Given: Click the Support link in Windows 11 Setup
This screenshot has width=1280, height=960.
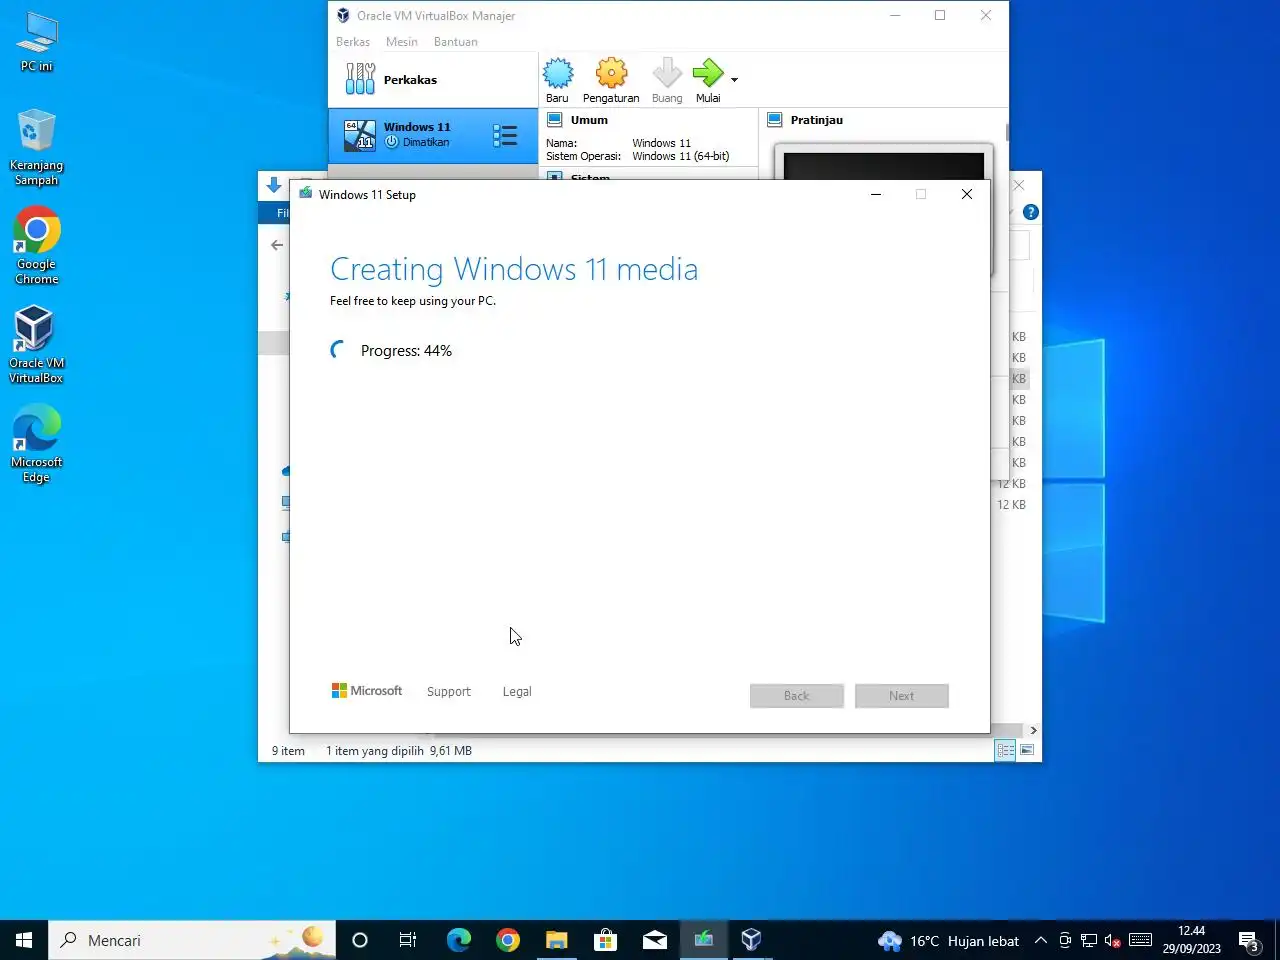Looking at the screenshot, I should (x=448, y=692).
